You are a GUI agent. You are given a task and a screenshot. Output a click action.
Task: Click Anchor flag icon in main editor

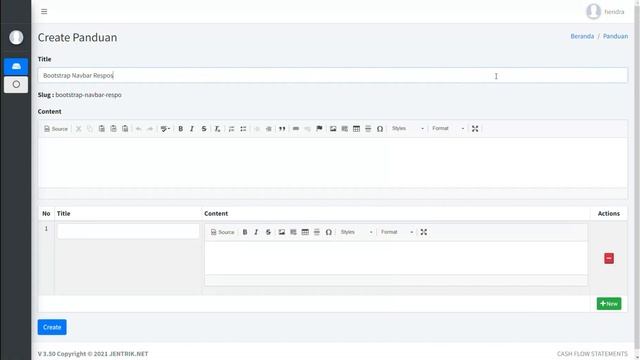pyautogui.click(x=319, y=129)
